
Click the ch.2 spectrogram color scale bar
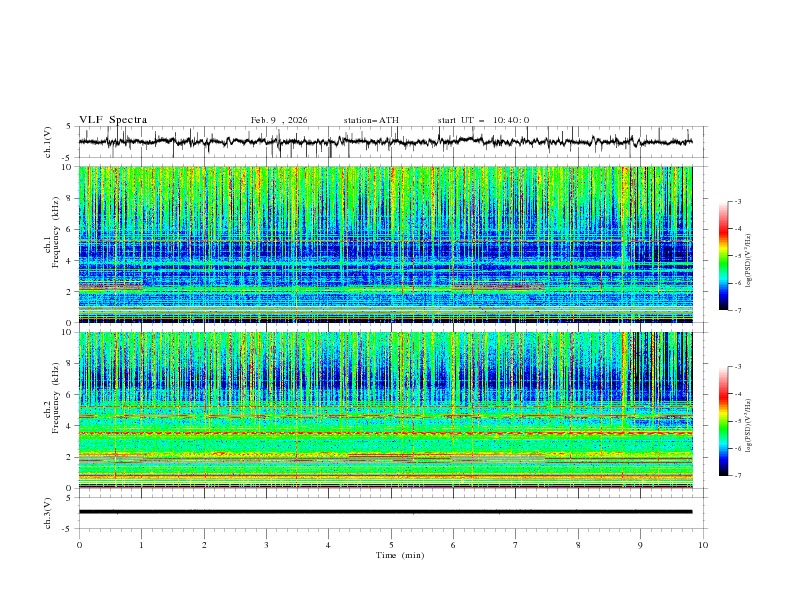tap(723, 421)
